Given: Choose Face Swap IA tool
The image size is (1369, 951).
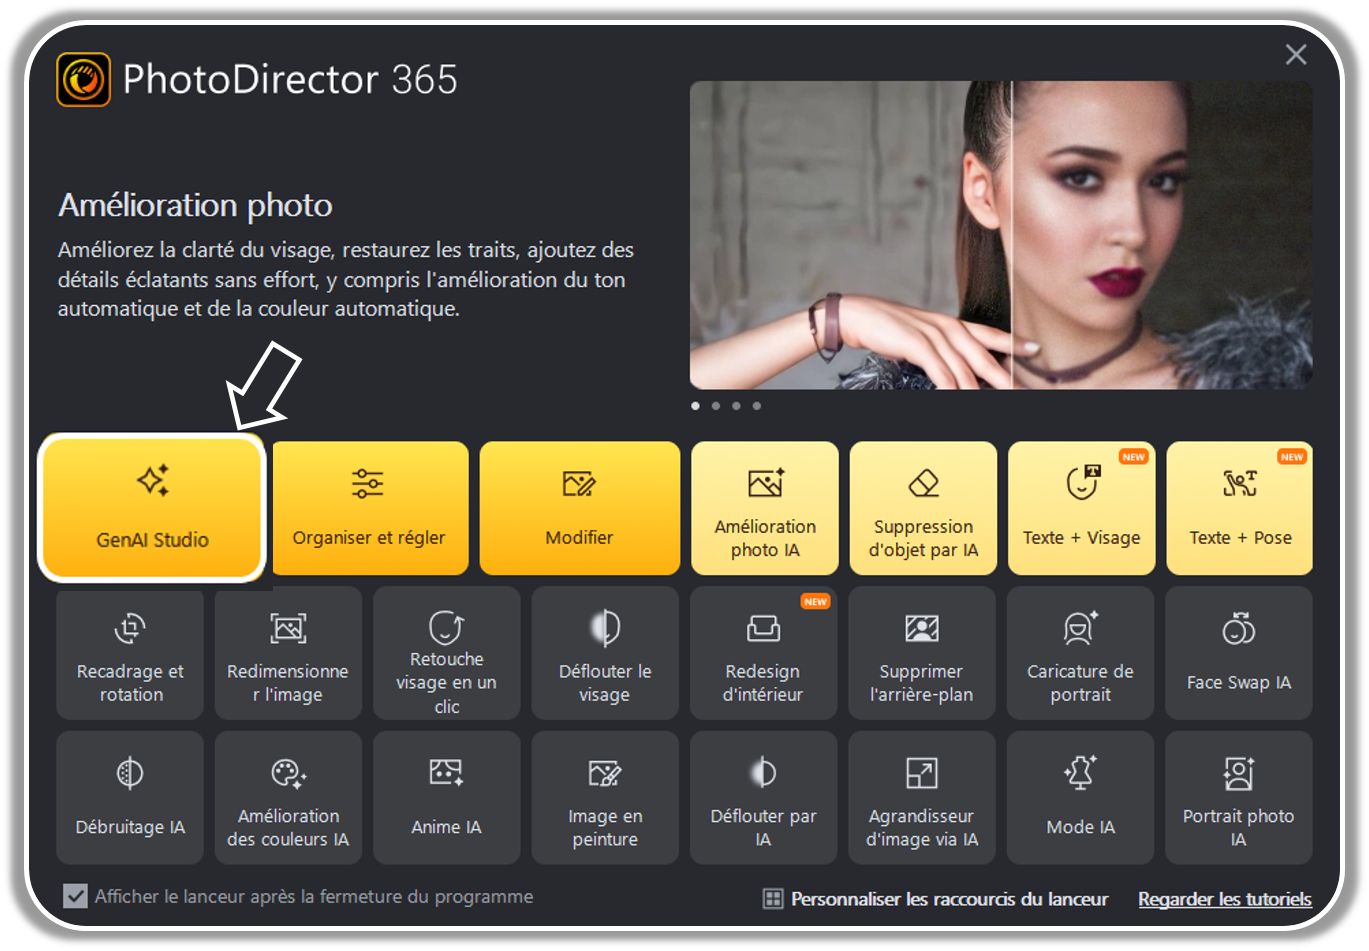Looking at the screenshot, I should [x=1238, y=653].
